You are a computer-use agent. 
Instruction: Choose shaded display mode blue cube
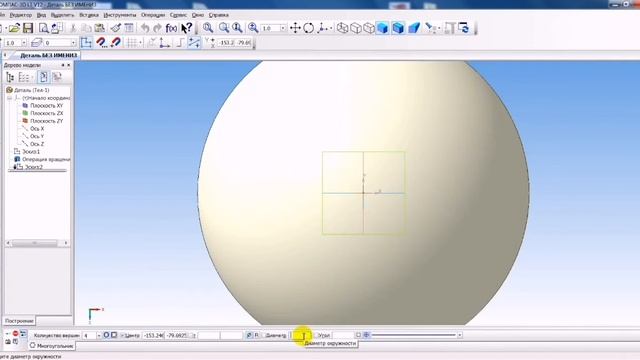(x=382, y=28)
